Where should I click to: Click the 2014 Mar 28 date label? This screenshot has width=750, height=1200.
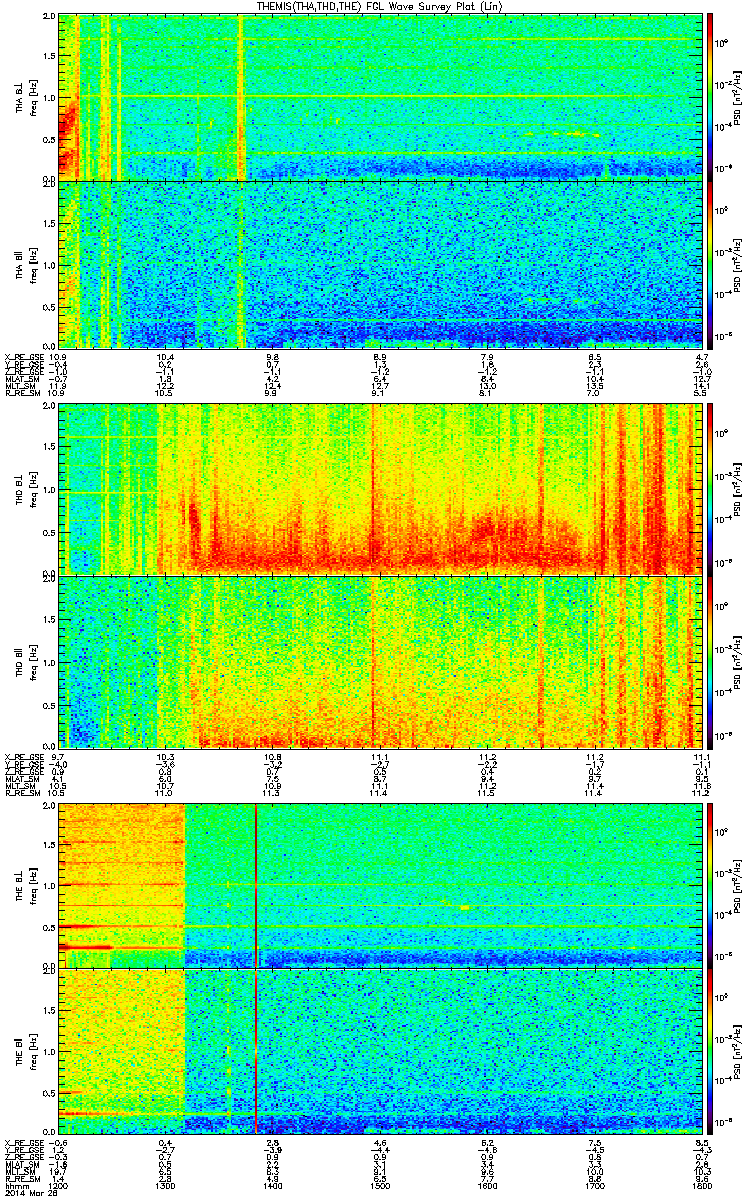click(x=27, y=1193)
